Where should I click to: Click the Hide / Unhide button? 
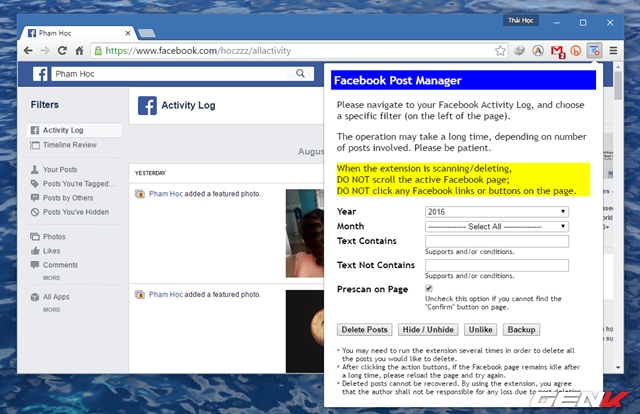(x=427, y=329)
